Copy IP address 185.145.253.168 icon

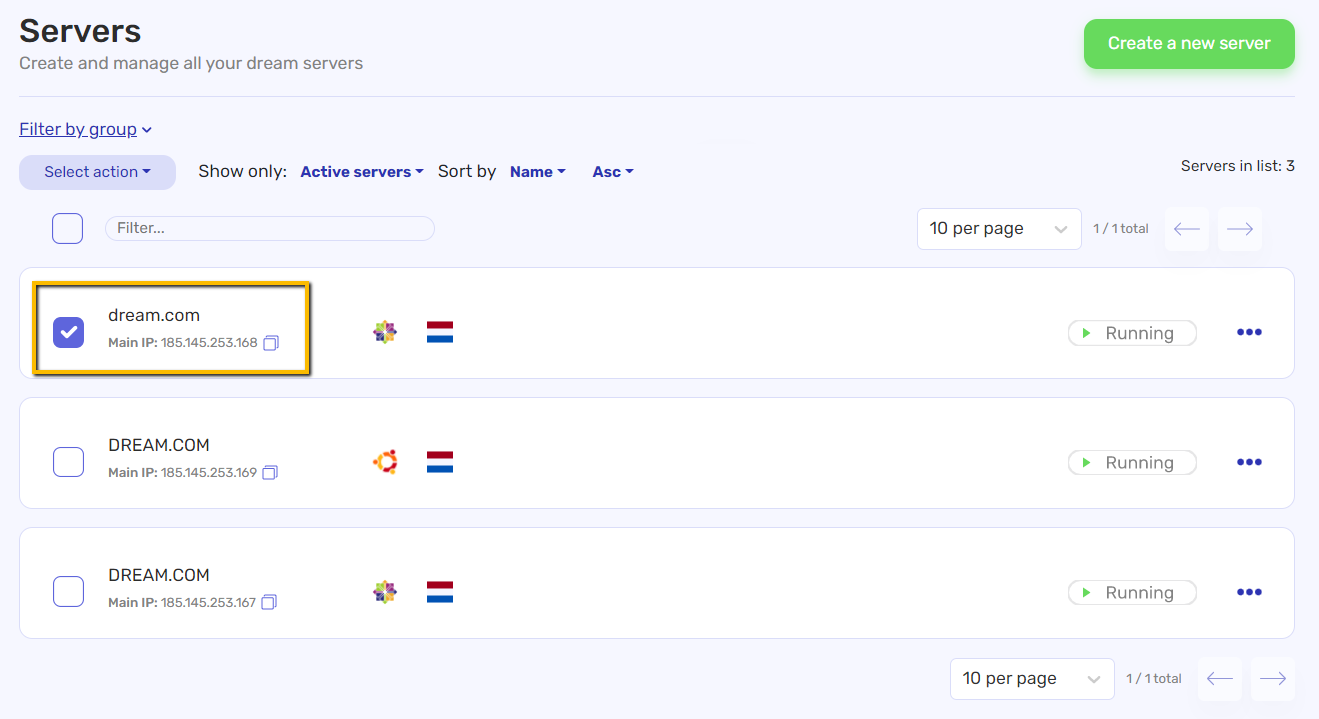pyautogui.click(x=271, y=343)
